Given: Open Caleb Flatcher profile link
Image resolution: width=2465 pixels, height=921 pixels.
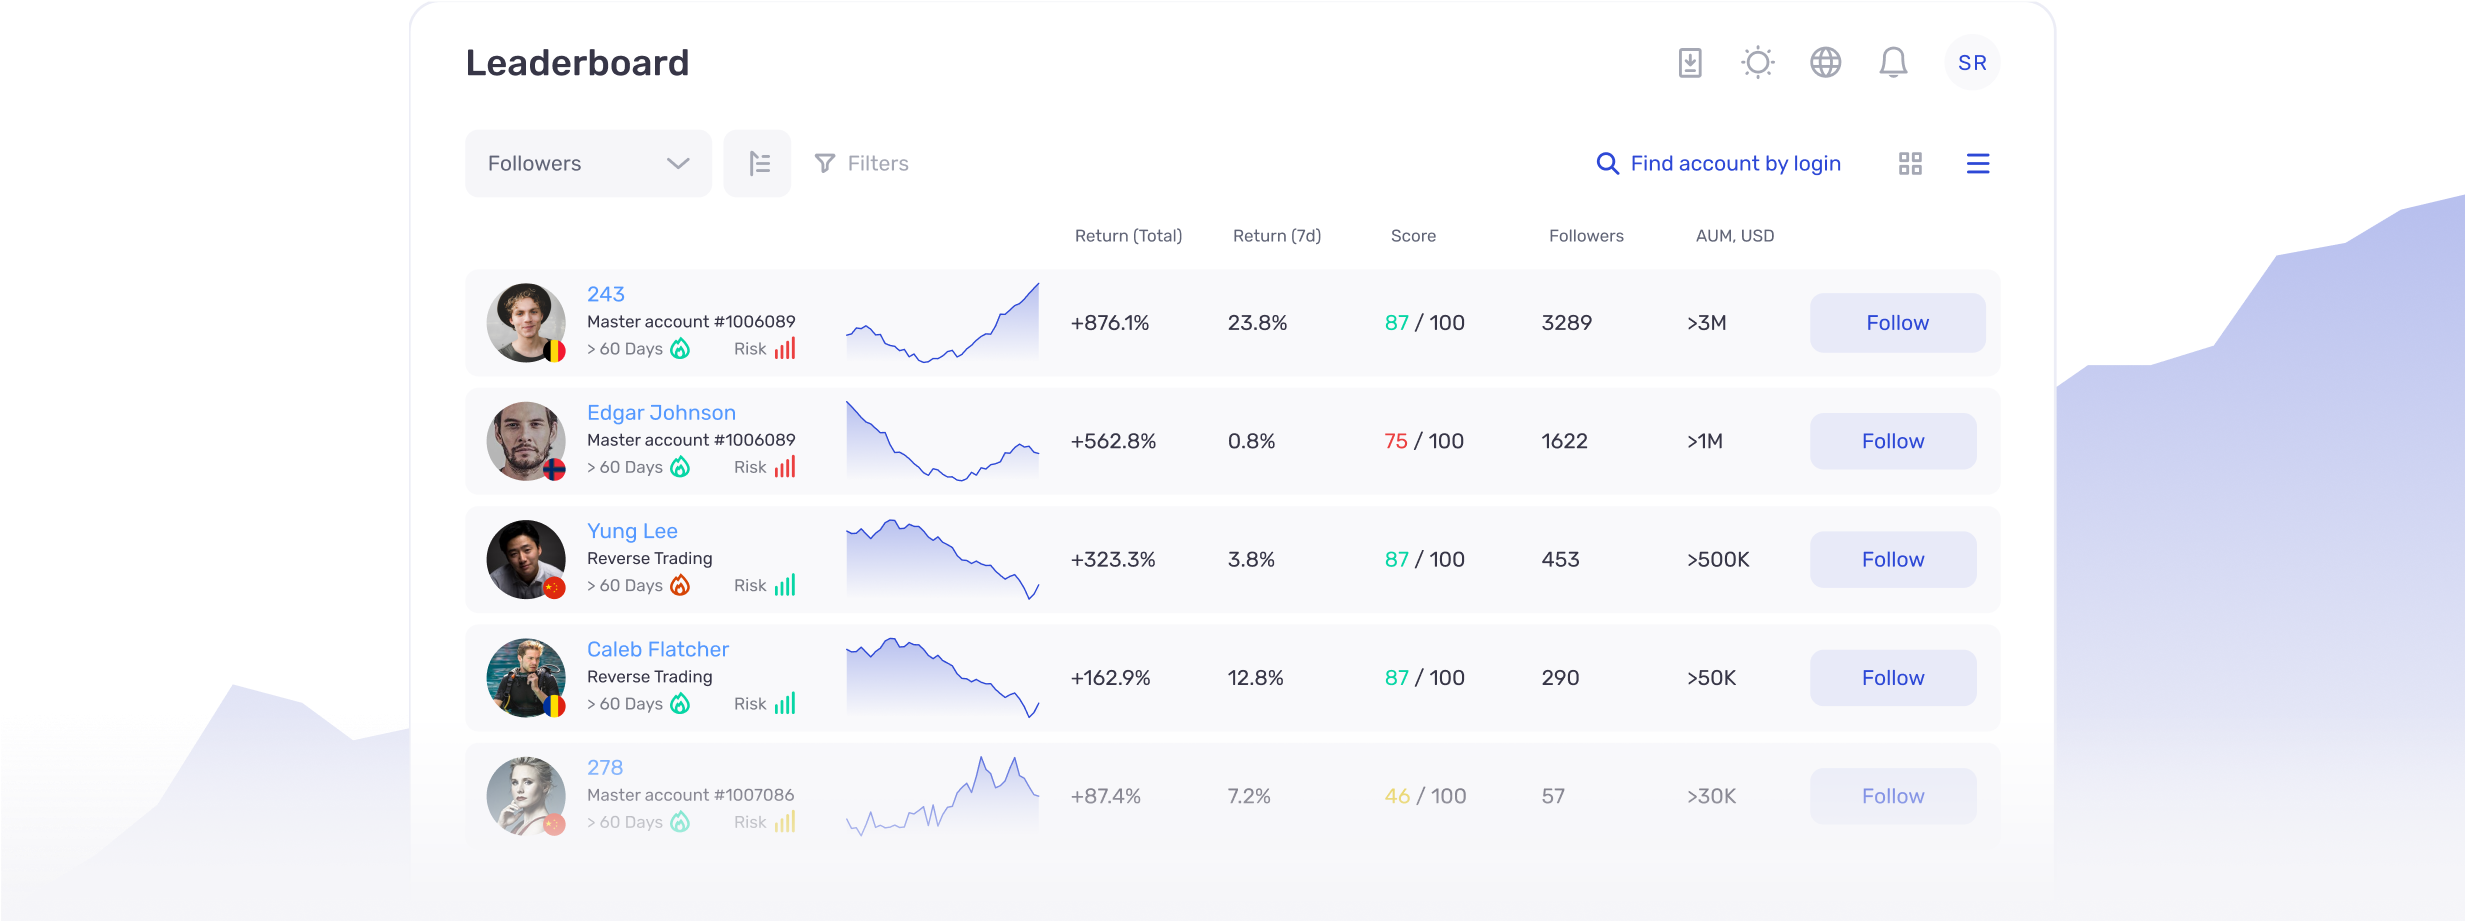Looking at the screenshot, I should click(657, 649).
